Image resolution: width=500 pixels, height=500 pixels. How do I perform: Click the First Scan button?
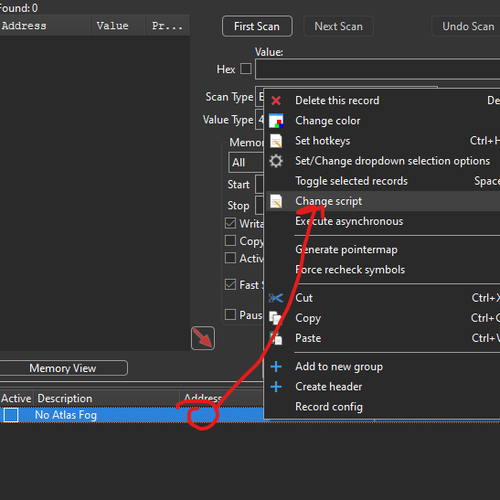tap(257, 26)
